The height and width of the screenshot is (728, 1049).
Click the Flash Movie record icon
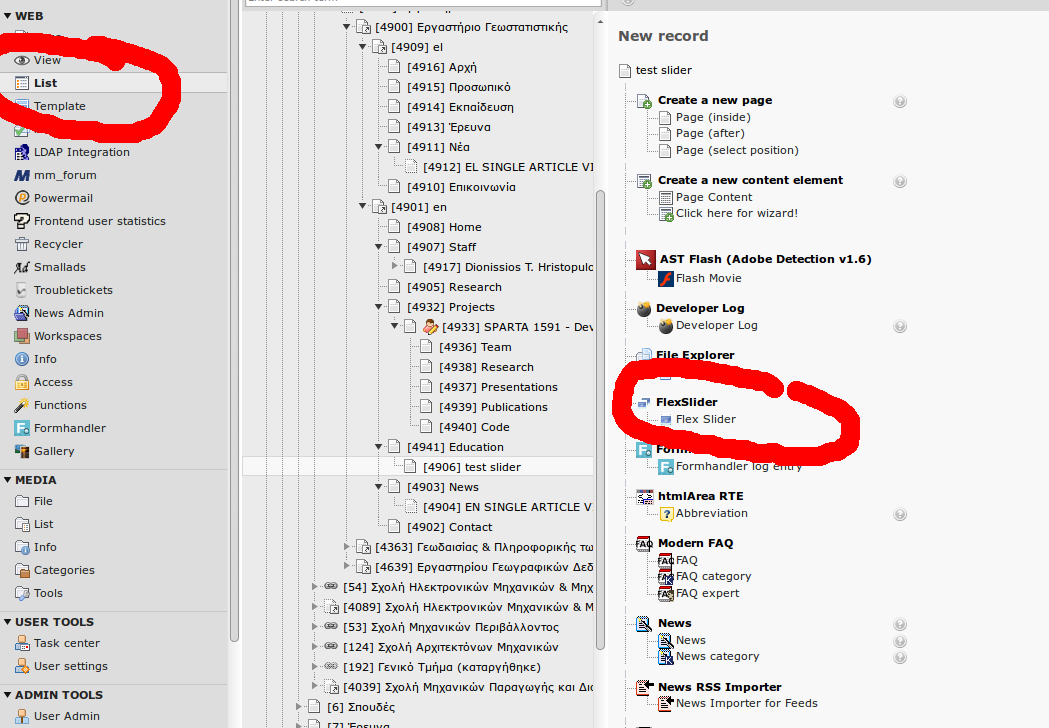pyautogui.click(x=666, y=278)
